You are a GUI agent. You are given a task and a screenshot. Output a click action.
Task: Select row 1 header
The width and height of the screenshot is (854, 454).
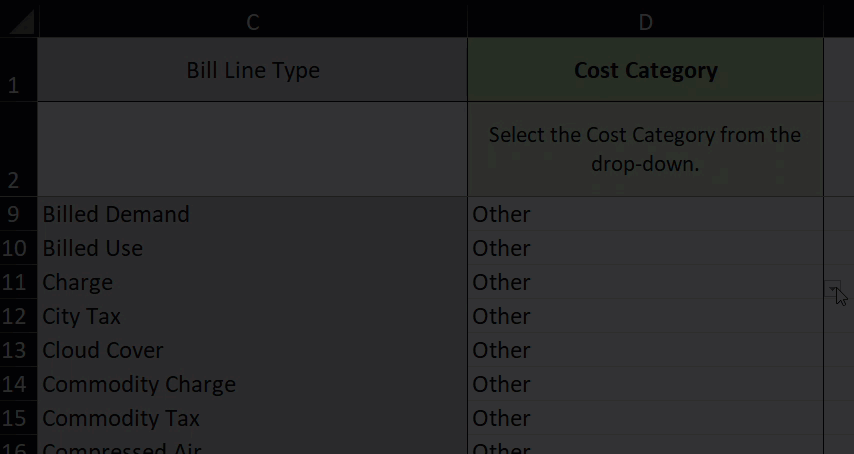point(19,69)
